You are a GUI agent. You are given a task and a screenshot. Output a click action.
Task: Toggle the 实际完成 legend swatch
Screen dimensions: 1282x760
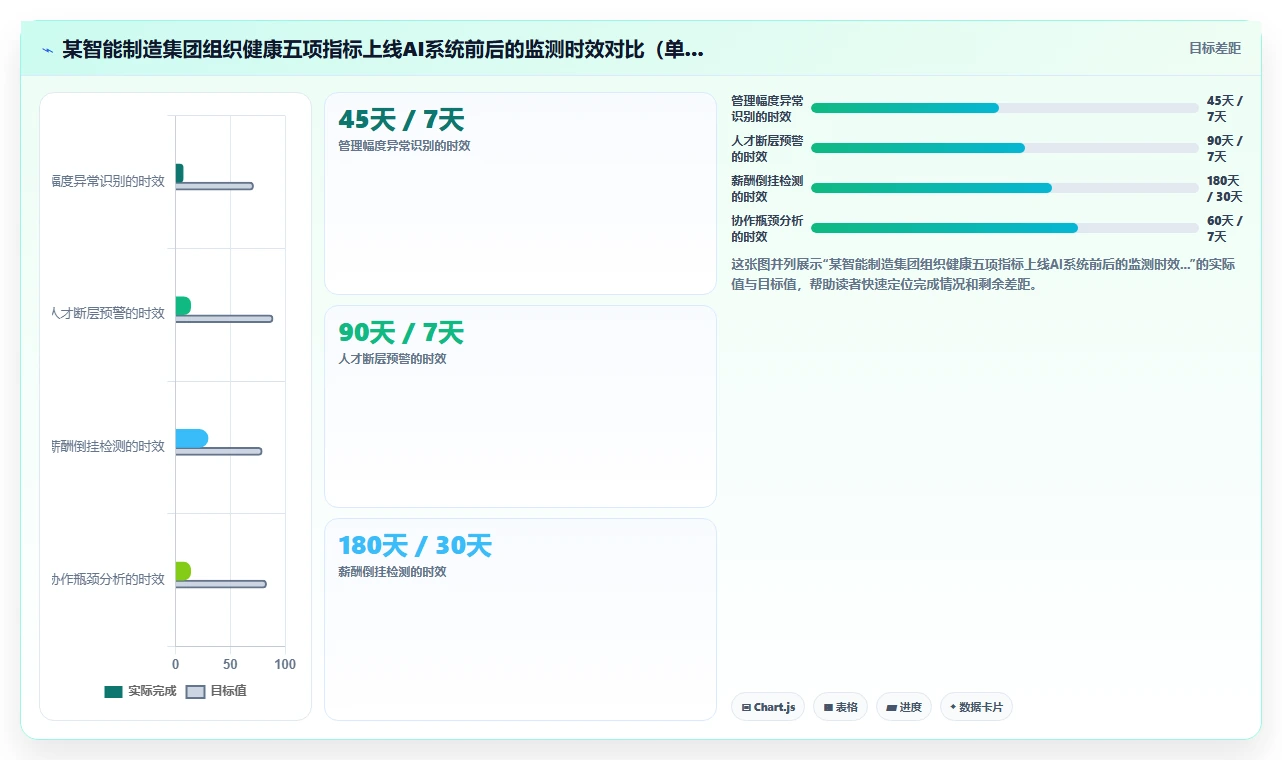(x=113, y=691)
